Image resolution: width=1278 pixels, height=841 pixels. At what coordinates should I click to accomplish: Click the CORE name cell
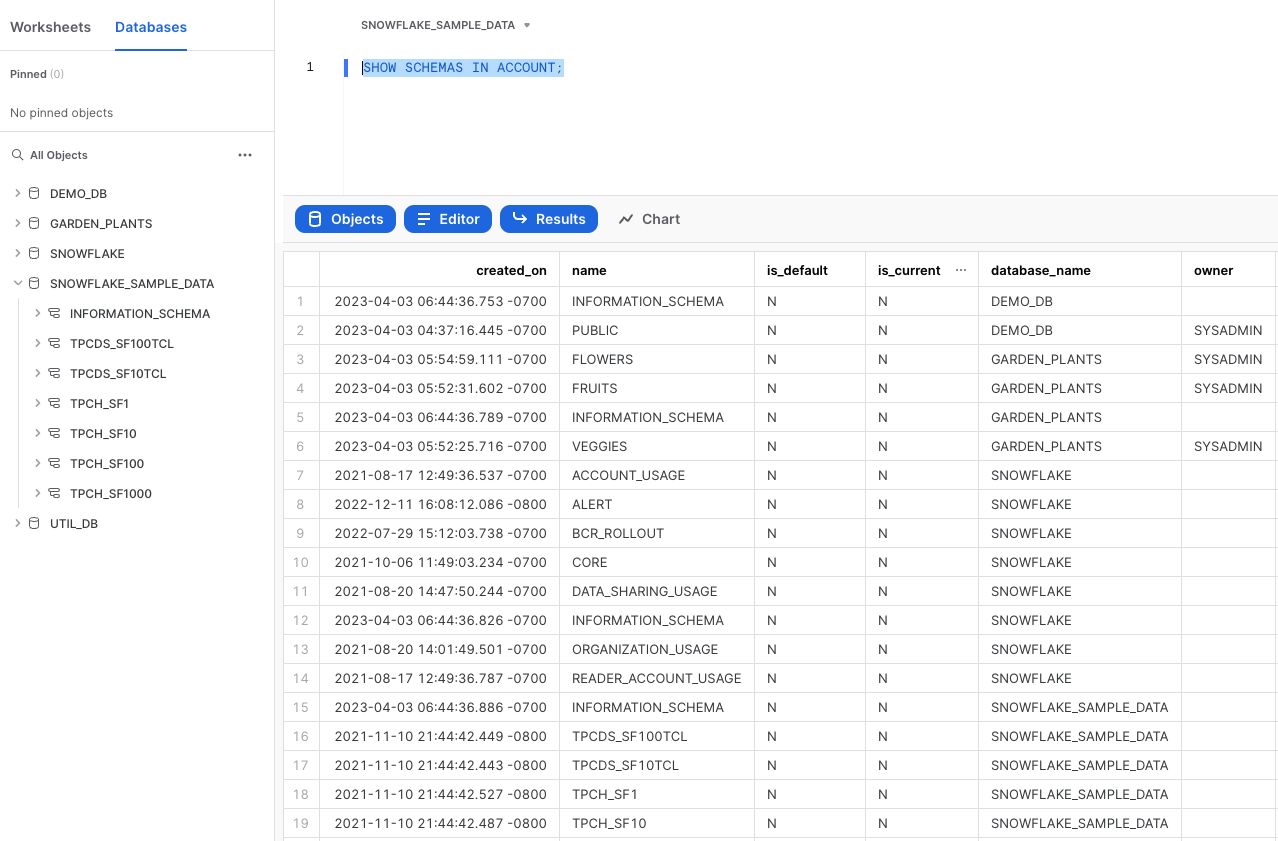pos(656,562)
